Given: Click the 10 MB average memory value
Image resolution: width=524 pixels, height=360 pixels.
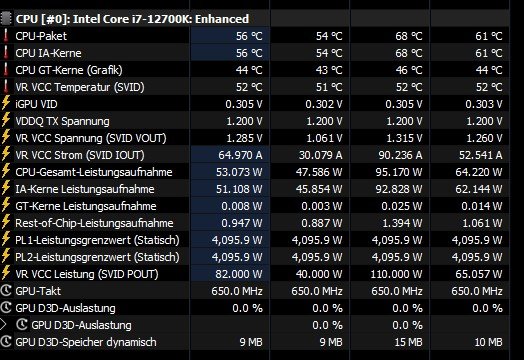Looking at the screenshot, I should coord(488,342).
